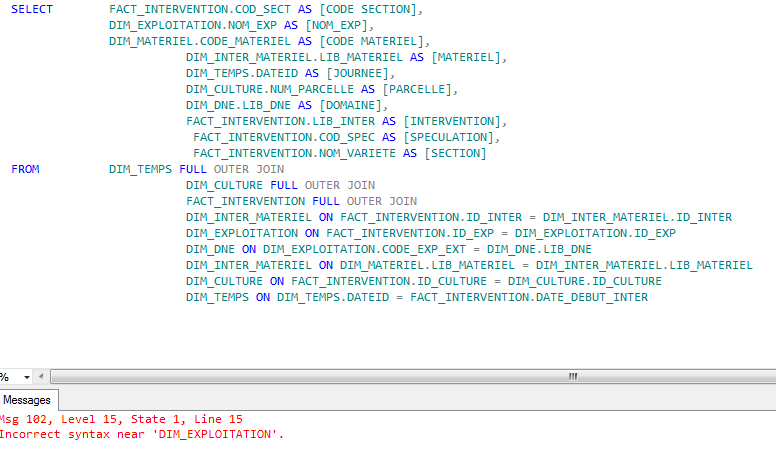Click the [SECTION] alias
Image resolution: width=776 pixels, height=464 pixels.
[455, 153]
